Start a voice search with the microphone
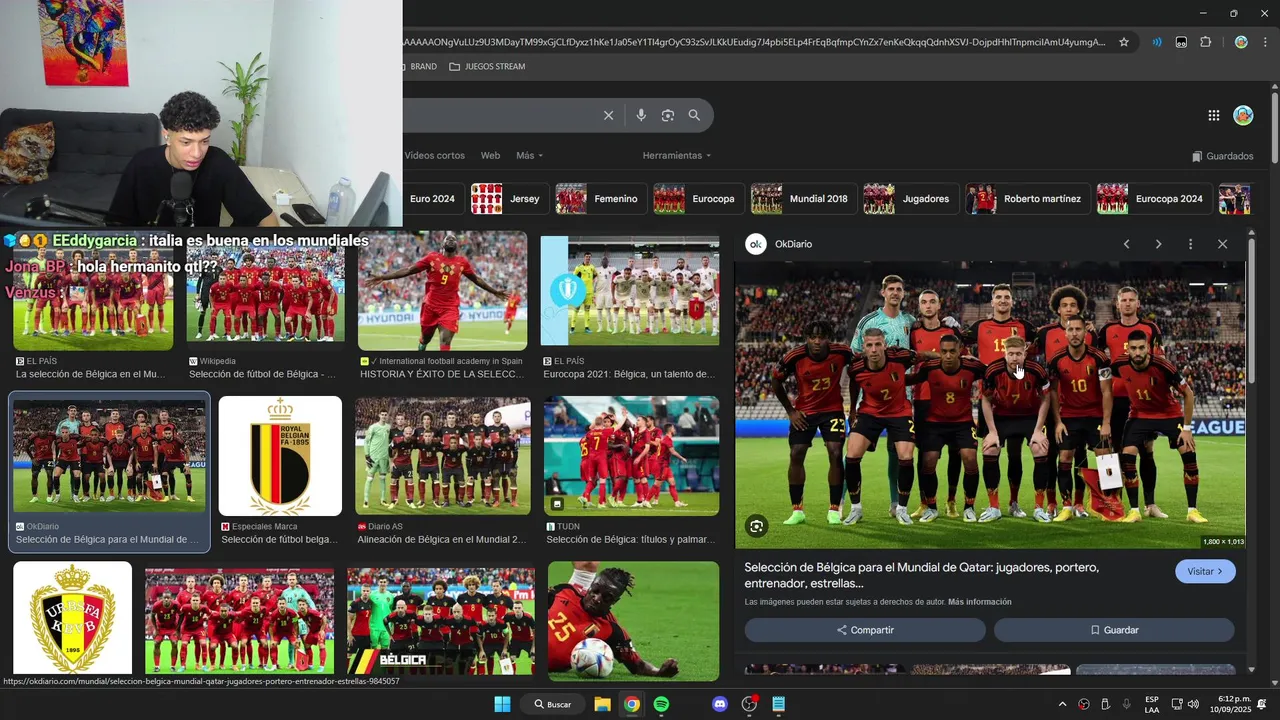Screen dimensions: 1280x720 tap(641, 115)
